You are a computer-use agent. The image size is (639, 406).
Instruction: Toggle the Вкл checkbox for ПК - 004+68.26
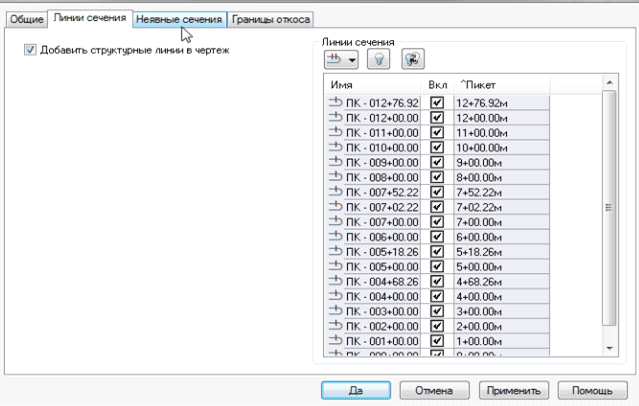coord(436,283)
